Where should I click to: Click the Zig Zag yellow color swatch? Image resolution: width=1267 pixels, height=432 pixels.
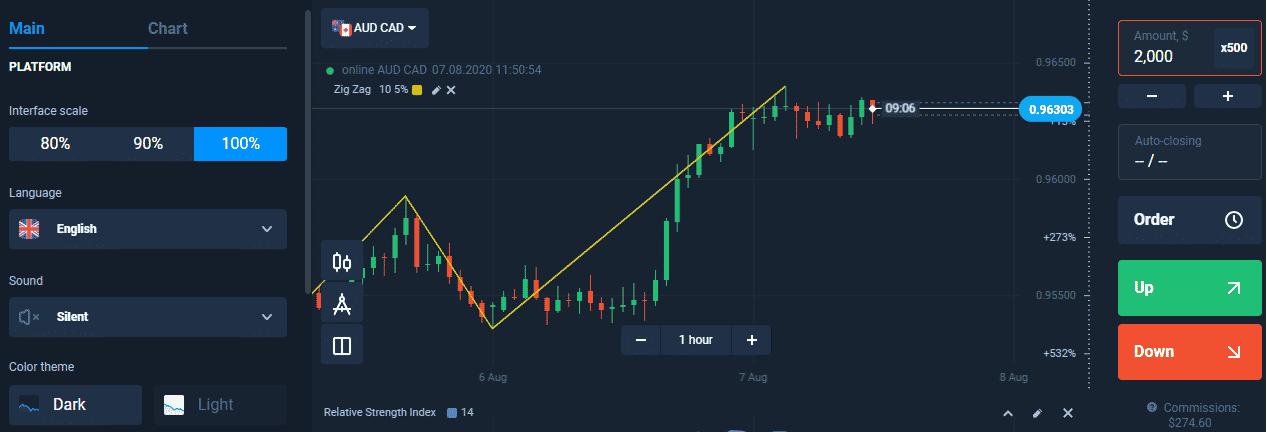(417, 90)
